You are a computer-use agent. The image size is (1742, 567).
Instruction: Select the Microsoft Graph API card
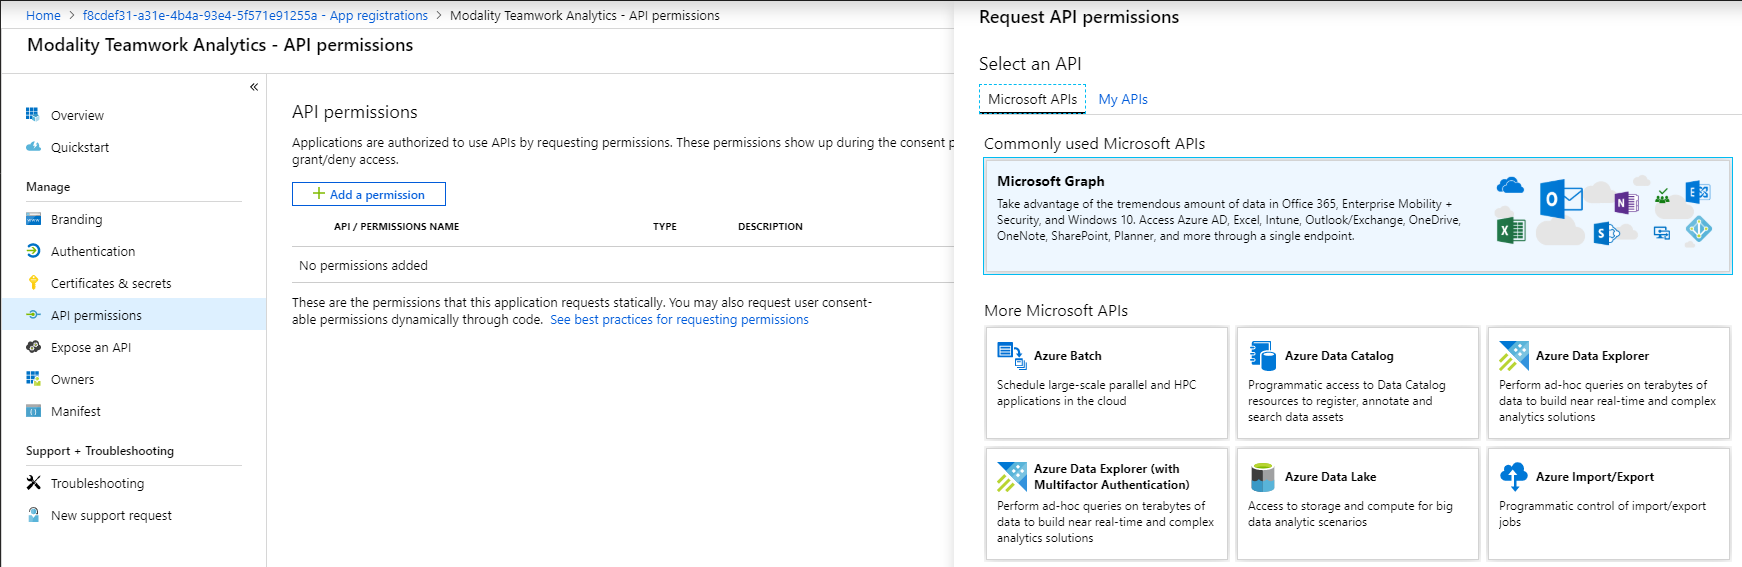click(1358, 215)
